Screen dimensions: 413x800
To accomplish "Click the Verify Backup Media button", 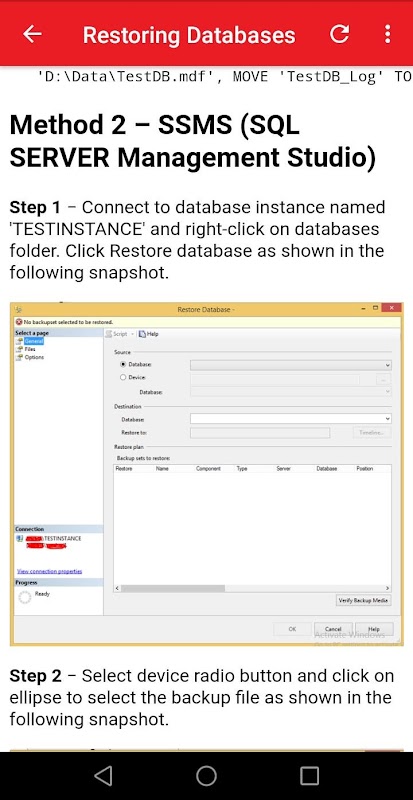I will [363, 601].
